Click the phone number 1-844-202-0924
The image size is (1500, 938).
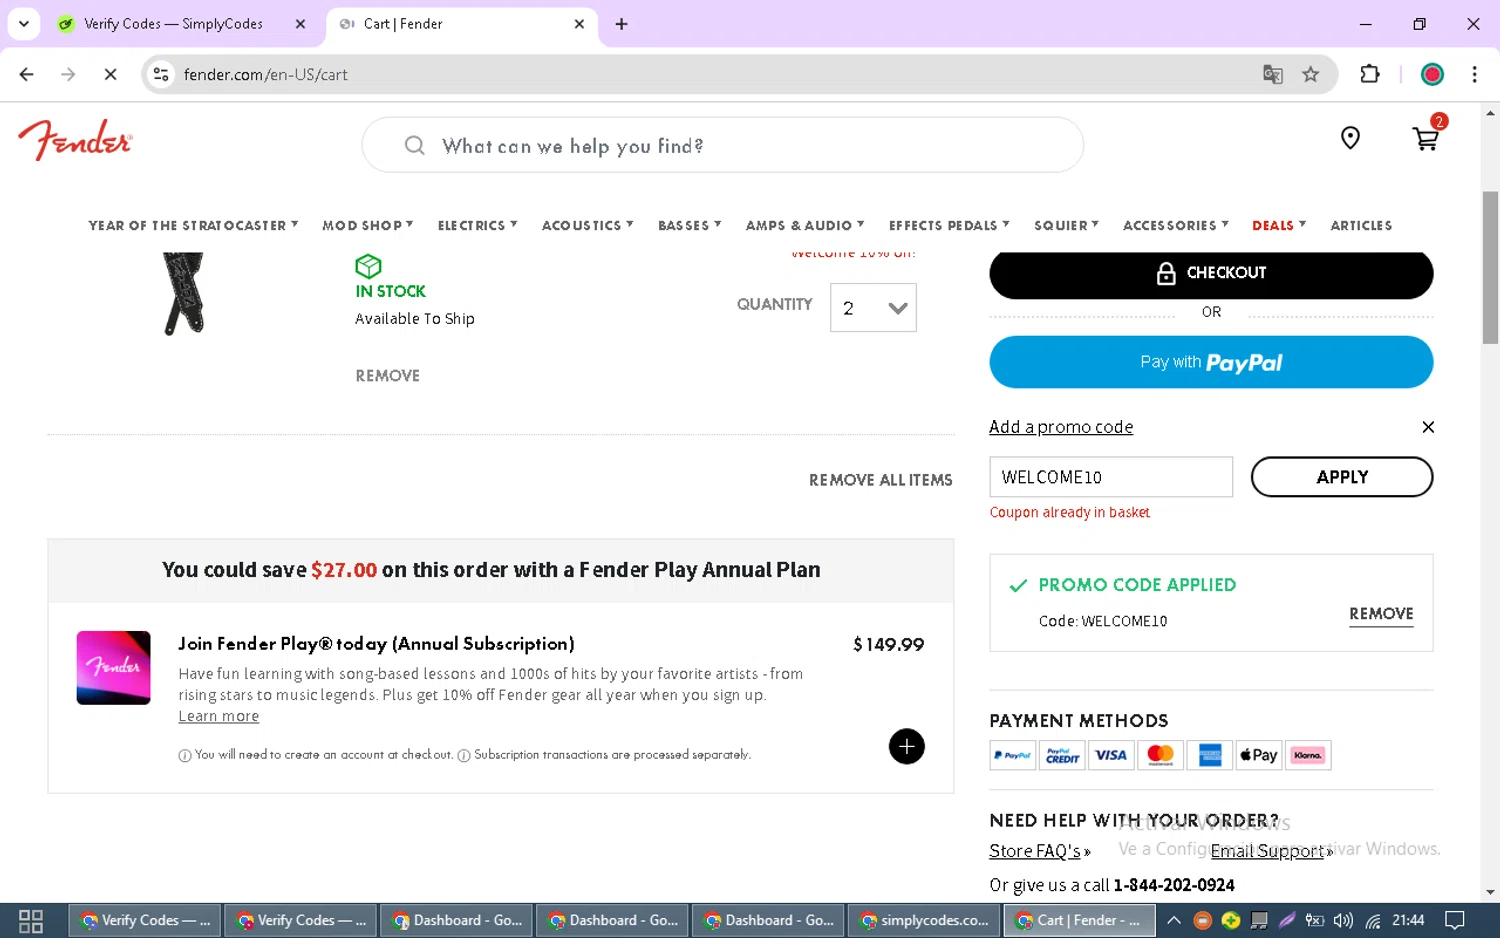[1174, 885]
